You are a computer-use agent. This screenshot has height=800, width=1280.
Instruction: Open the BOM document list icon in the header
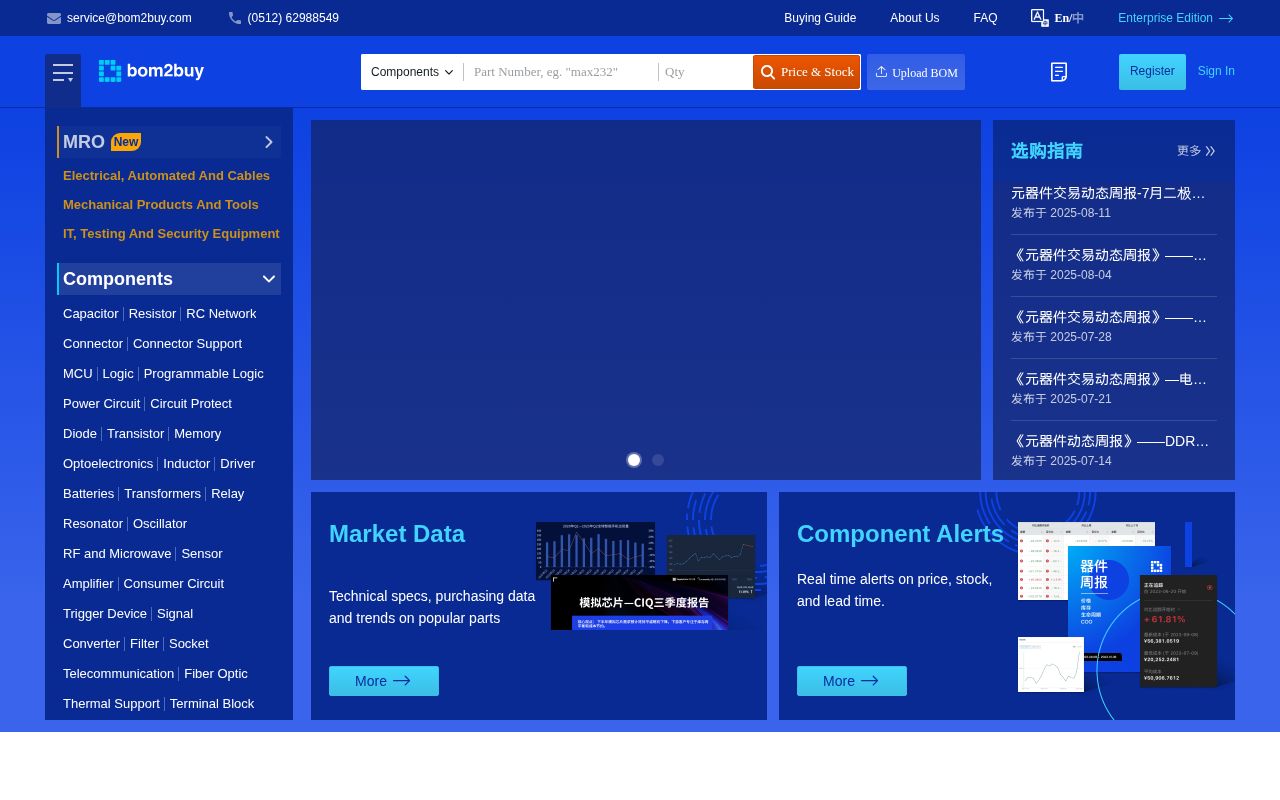pos(1059,72)
